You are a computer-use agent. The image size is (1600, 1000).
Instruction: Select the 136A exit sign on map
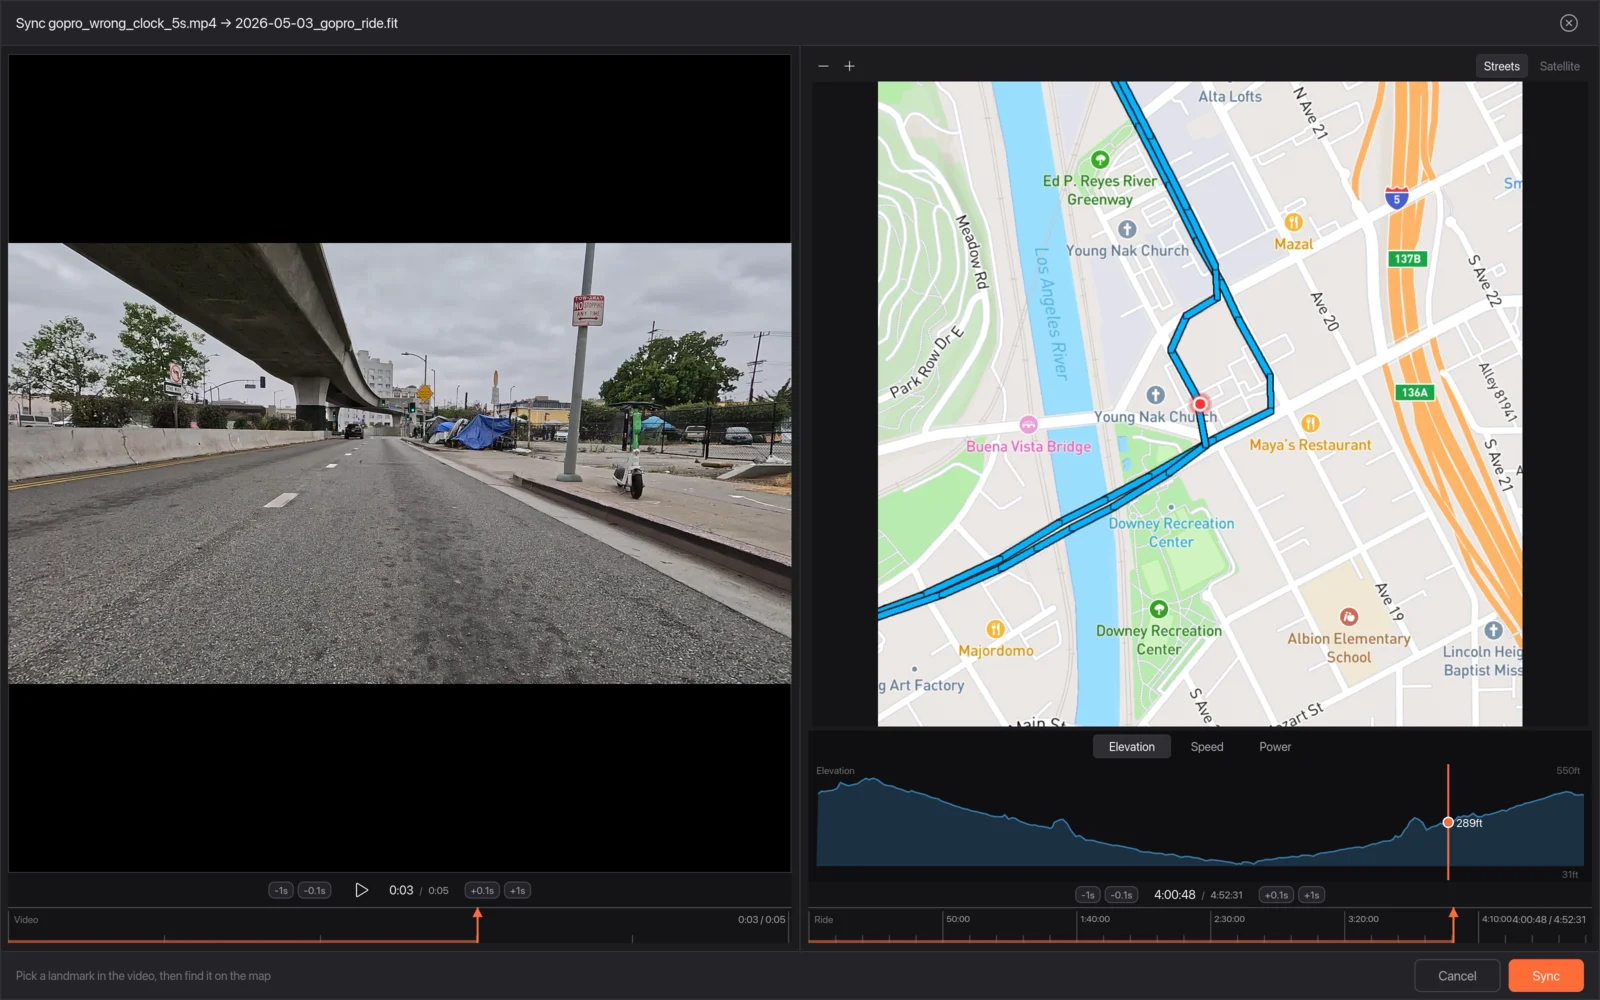coord(1415,392)
